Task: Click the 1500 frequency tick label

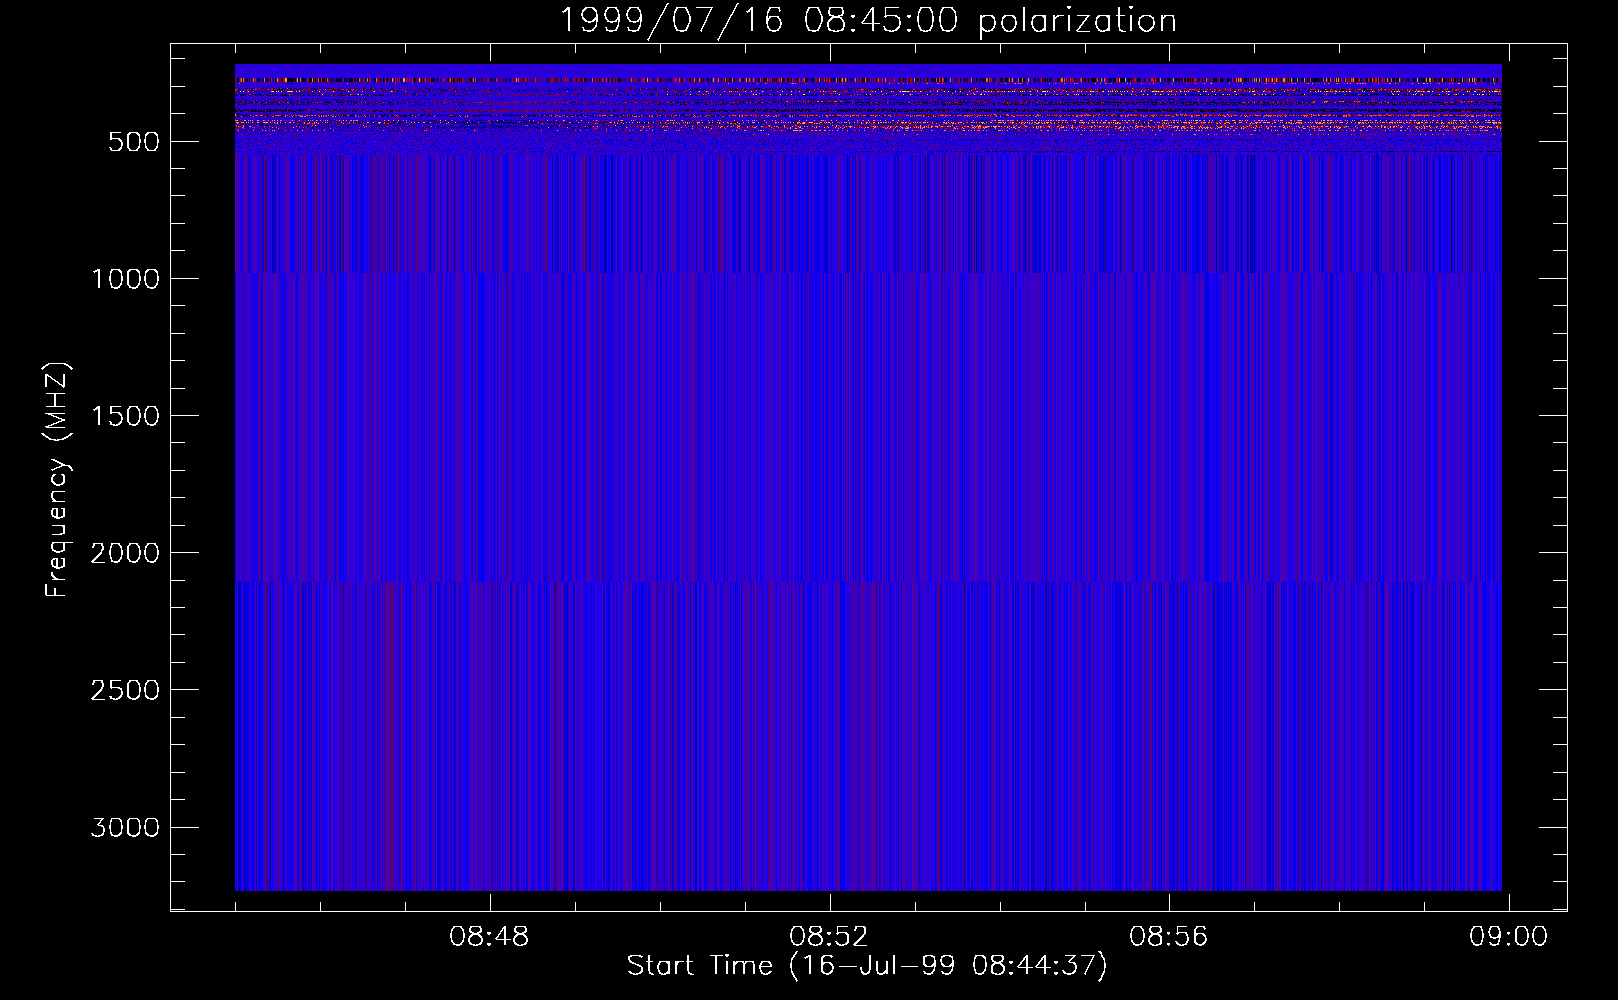Action: point(125,416)
